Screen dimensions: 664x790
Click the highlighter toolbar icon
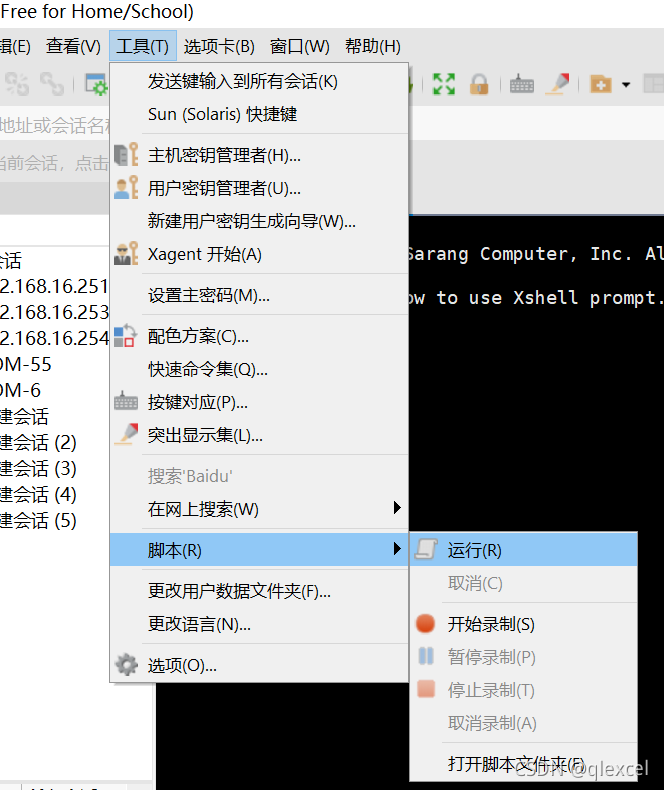(x=558, y=84)
